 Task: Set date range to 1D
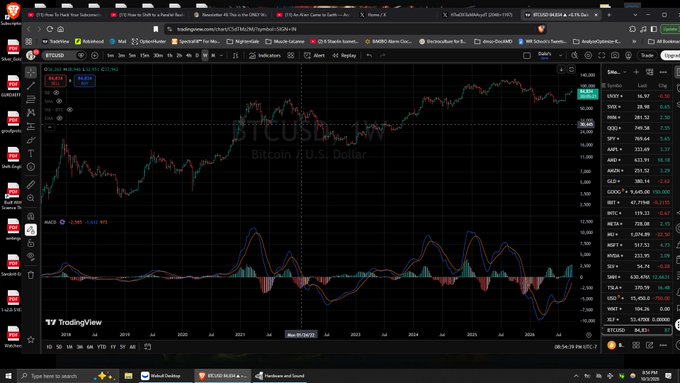pyautogui.click(x=49, y=347)
